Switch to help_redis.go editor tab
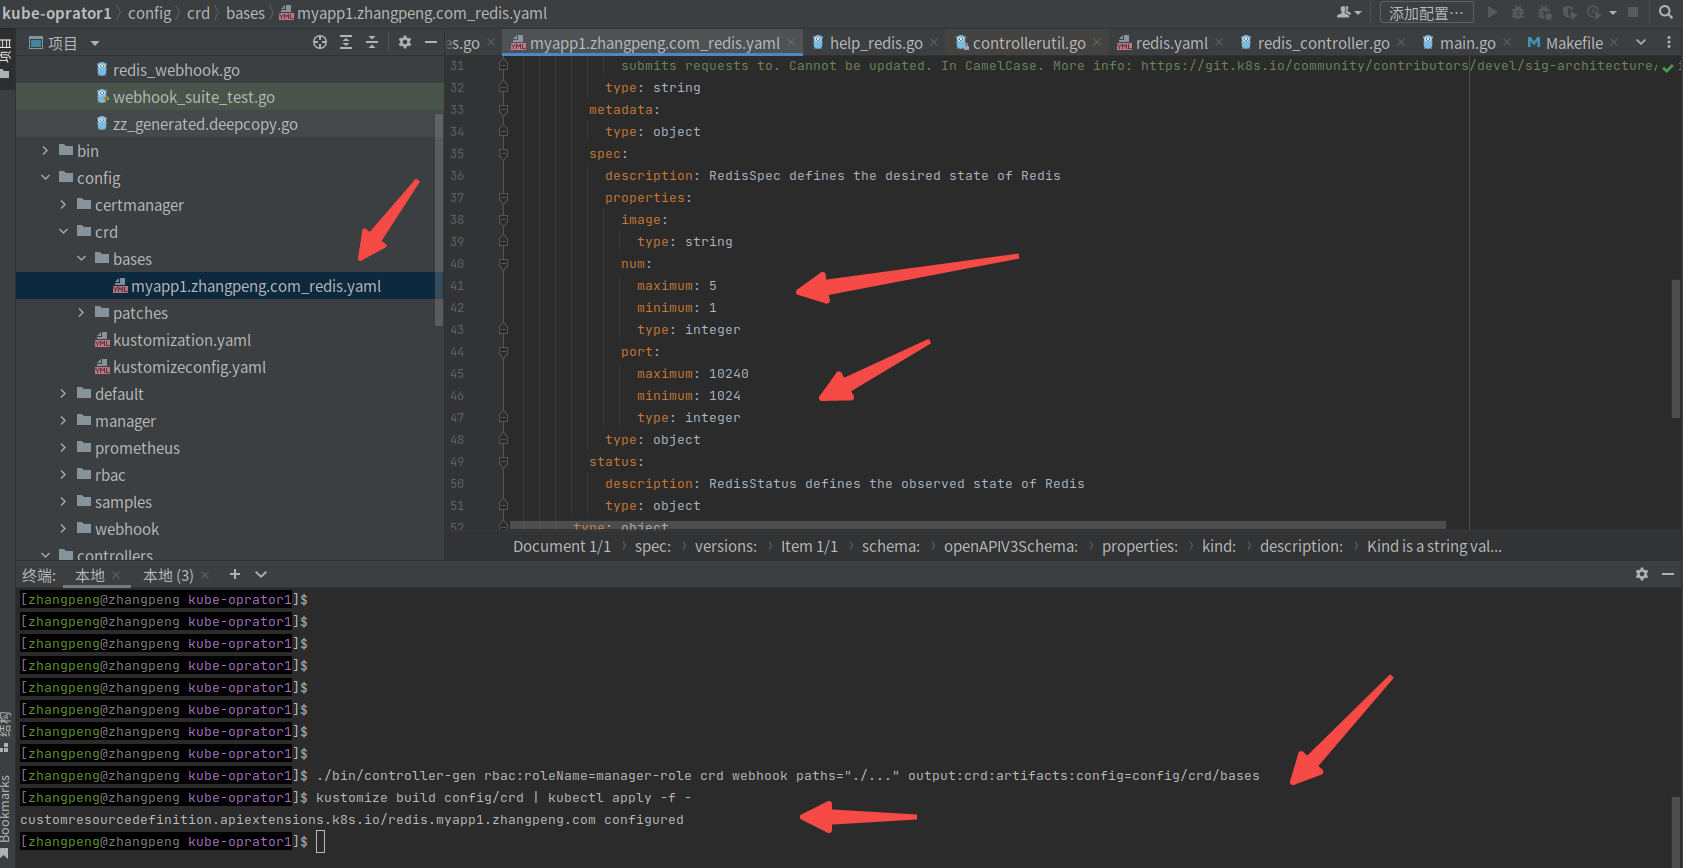 click(x=875, y=43)
